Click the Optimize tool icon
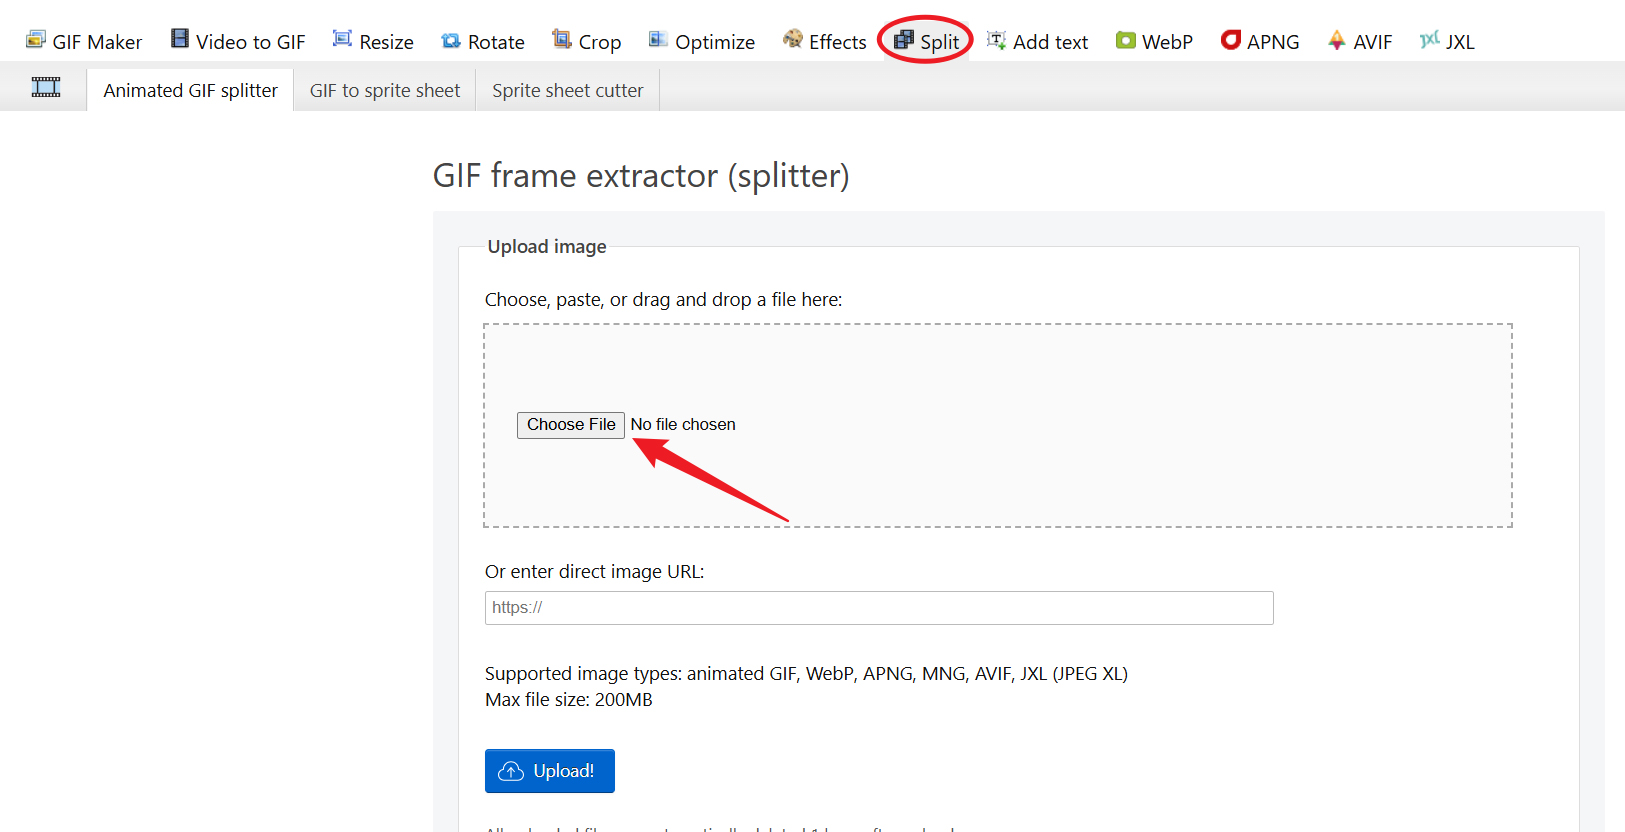1625x832 pixels. click(658, 40)
